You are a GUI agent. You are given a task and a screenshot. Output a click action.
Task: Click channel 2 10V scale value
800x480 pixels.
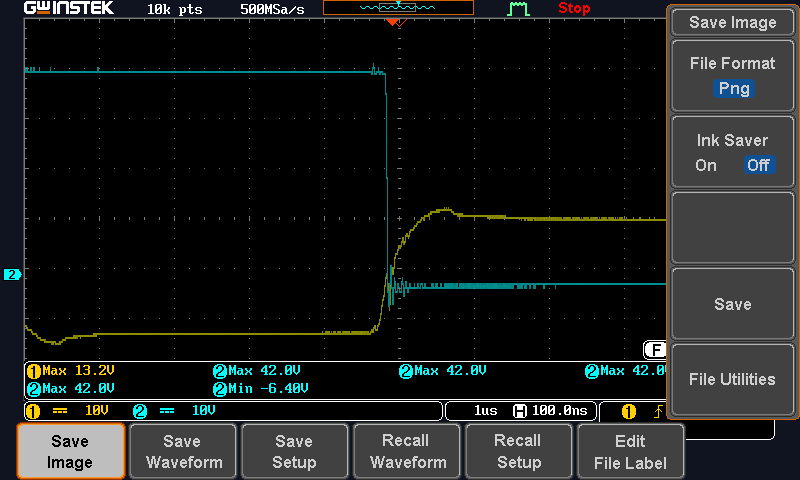point(204,411)
